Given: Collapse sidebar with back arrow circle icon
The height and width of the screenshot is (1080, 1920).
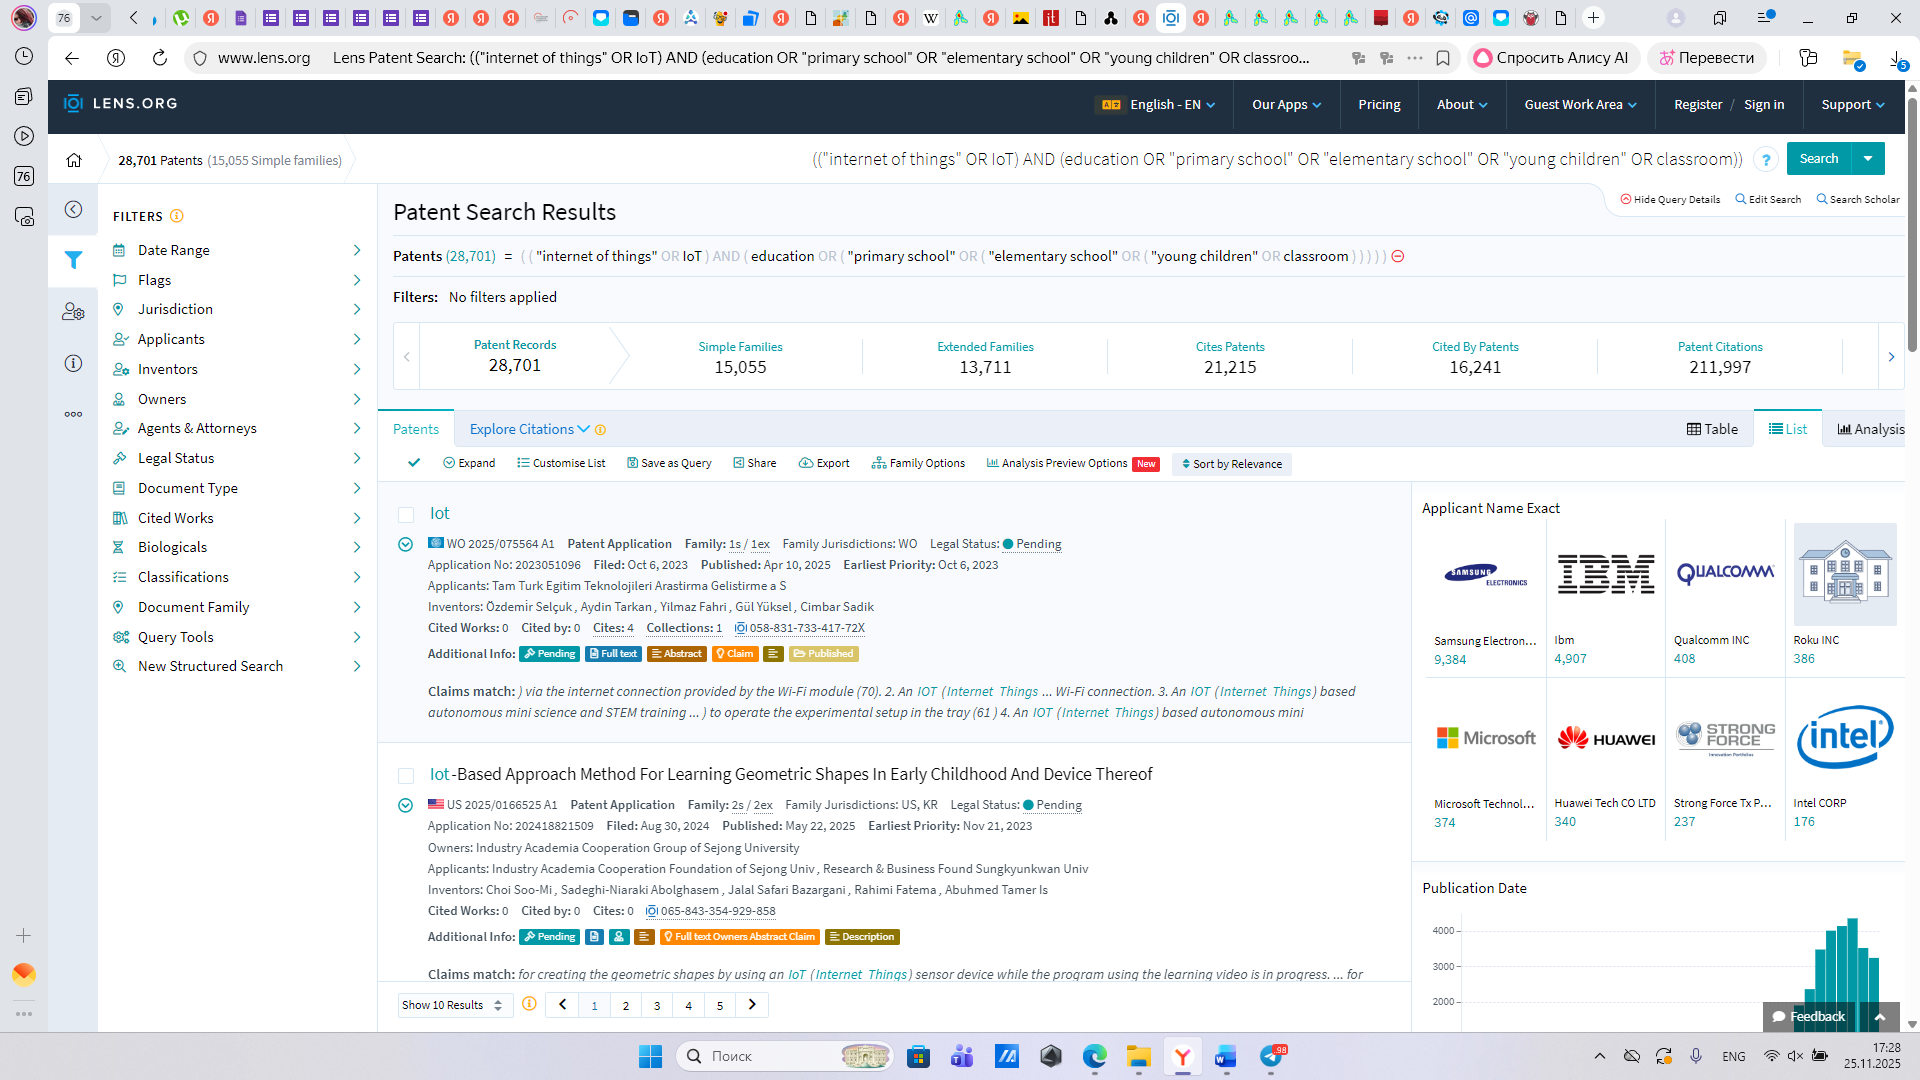Looking at the screenshot, I should click(x=73, y=209).
